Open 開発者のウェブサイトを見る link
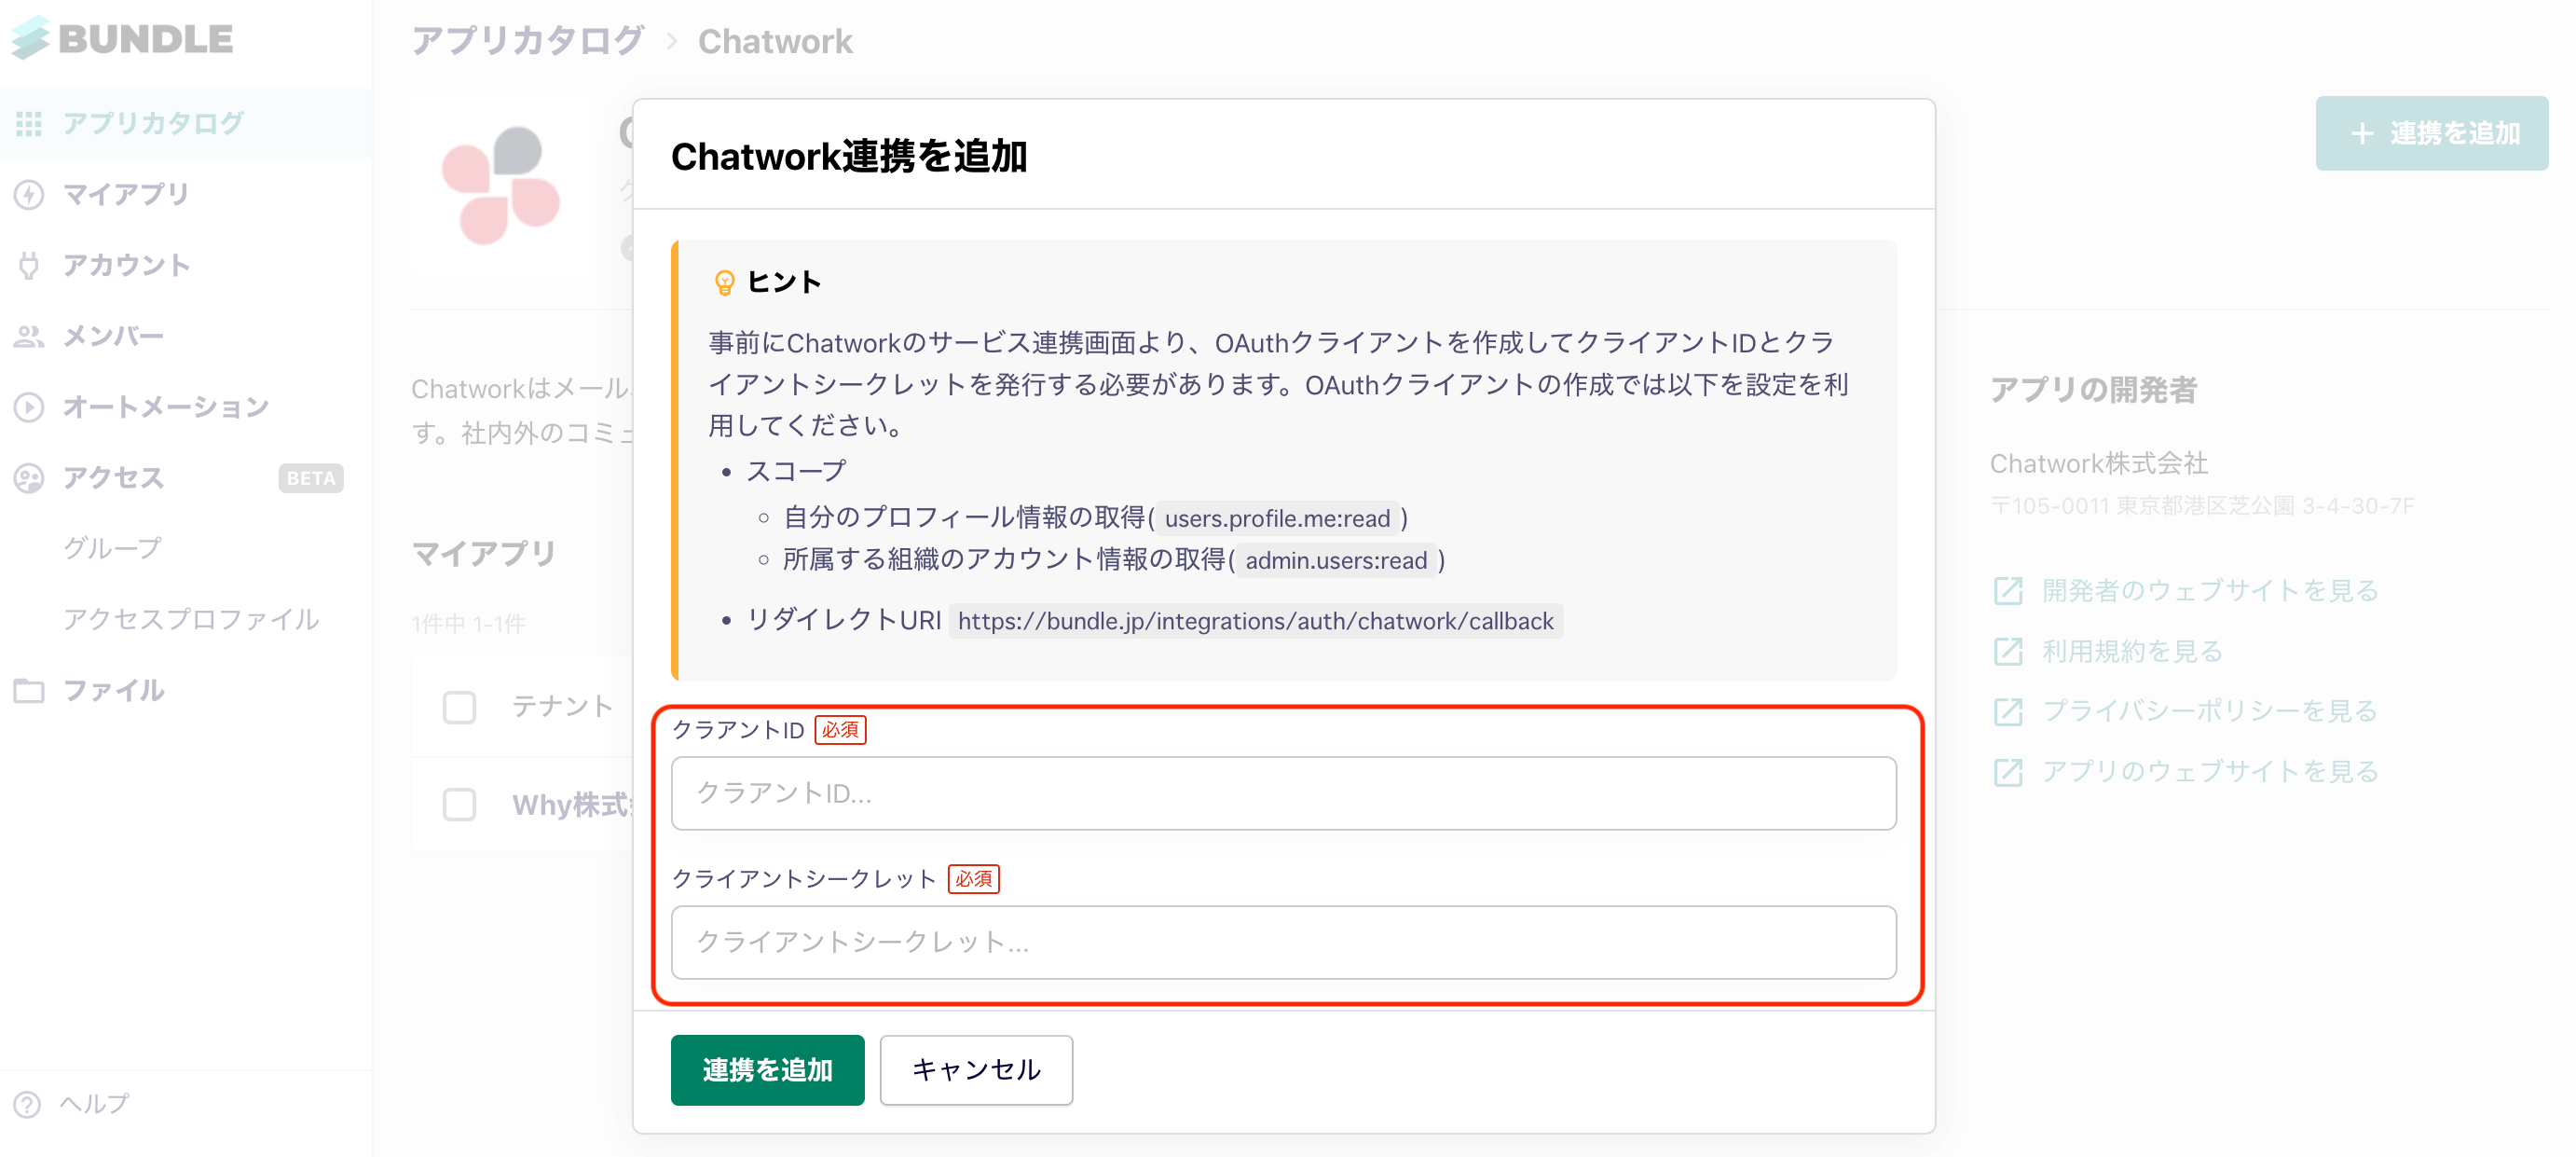Viewport: 2576px width, 1157px height. 2210,590
